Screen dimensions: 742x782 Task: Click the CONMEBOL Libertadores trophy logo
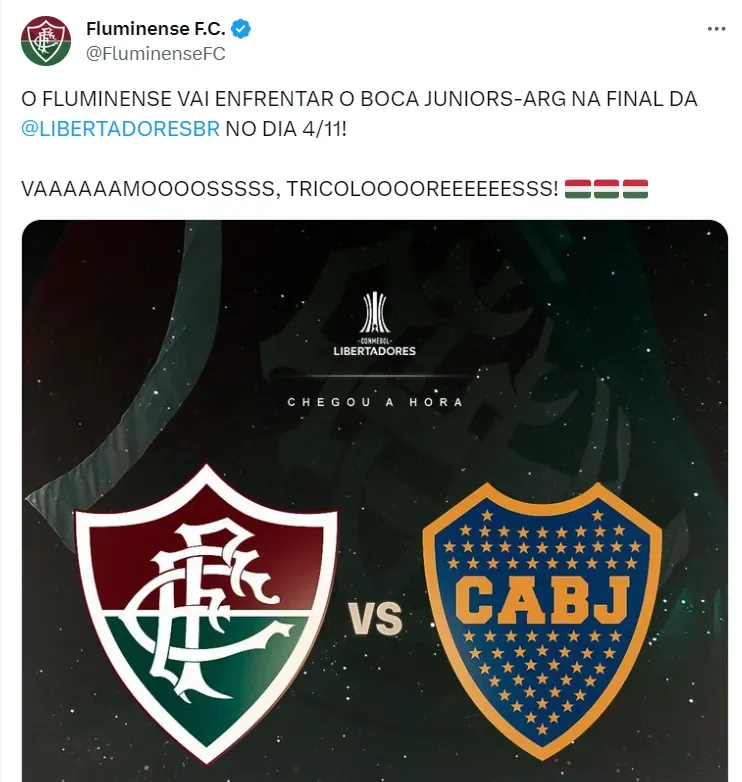coord(374,313)
